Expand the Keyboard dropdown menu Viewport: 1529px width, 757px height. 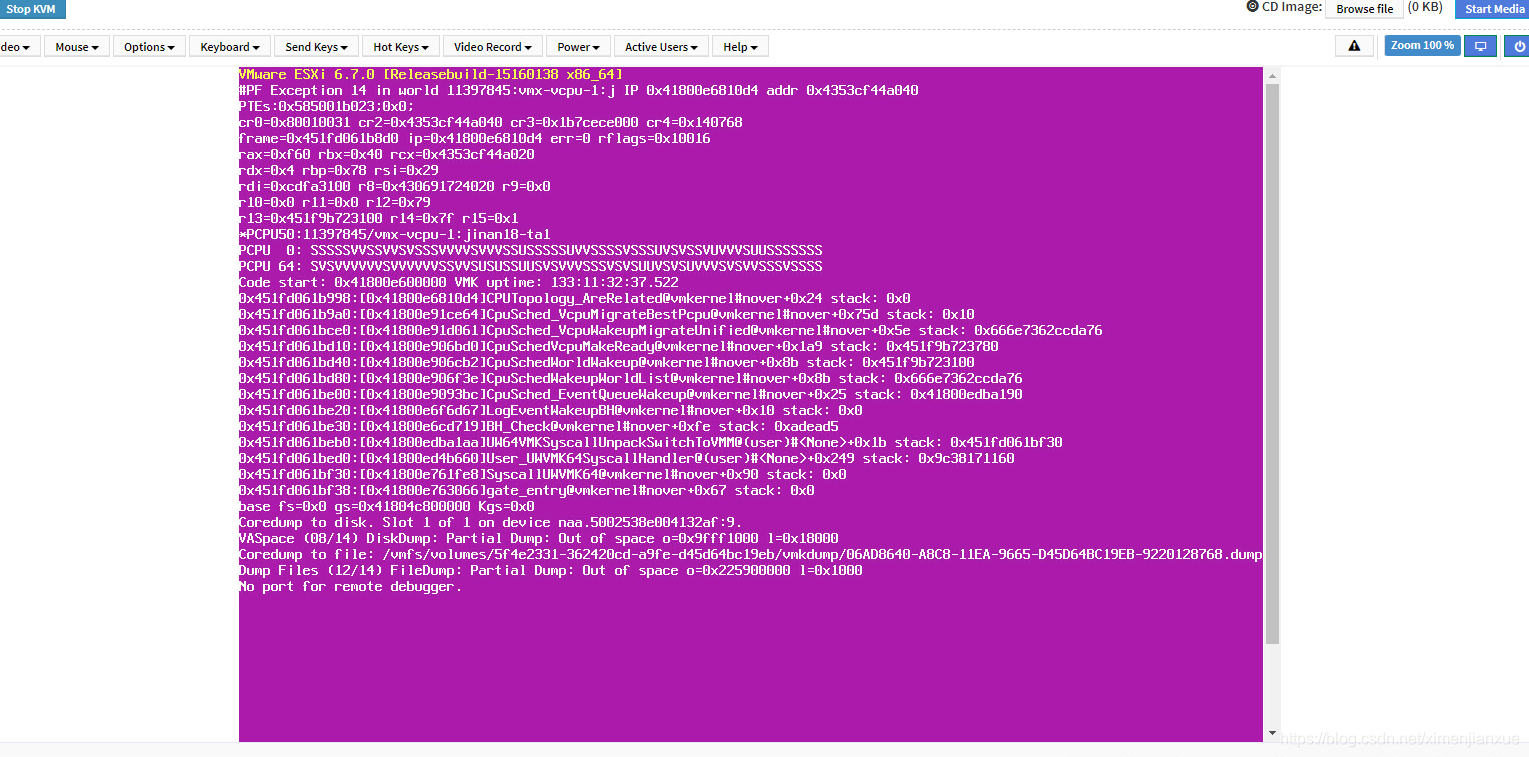[x=230, y=47]
